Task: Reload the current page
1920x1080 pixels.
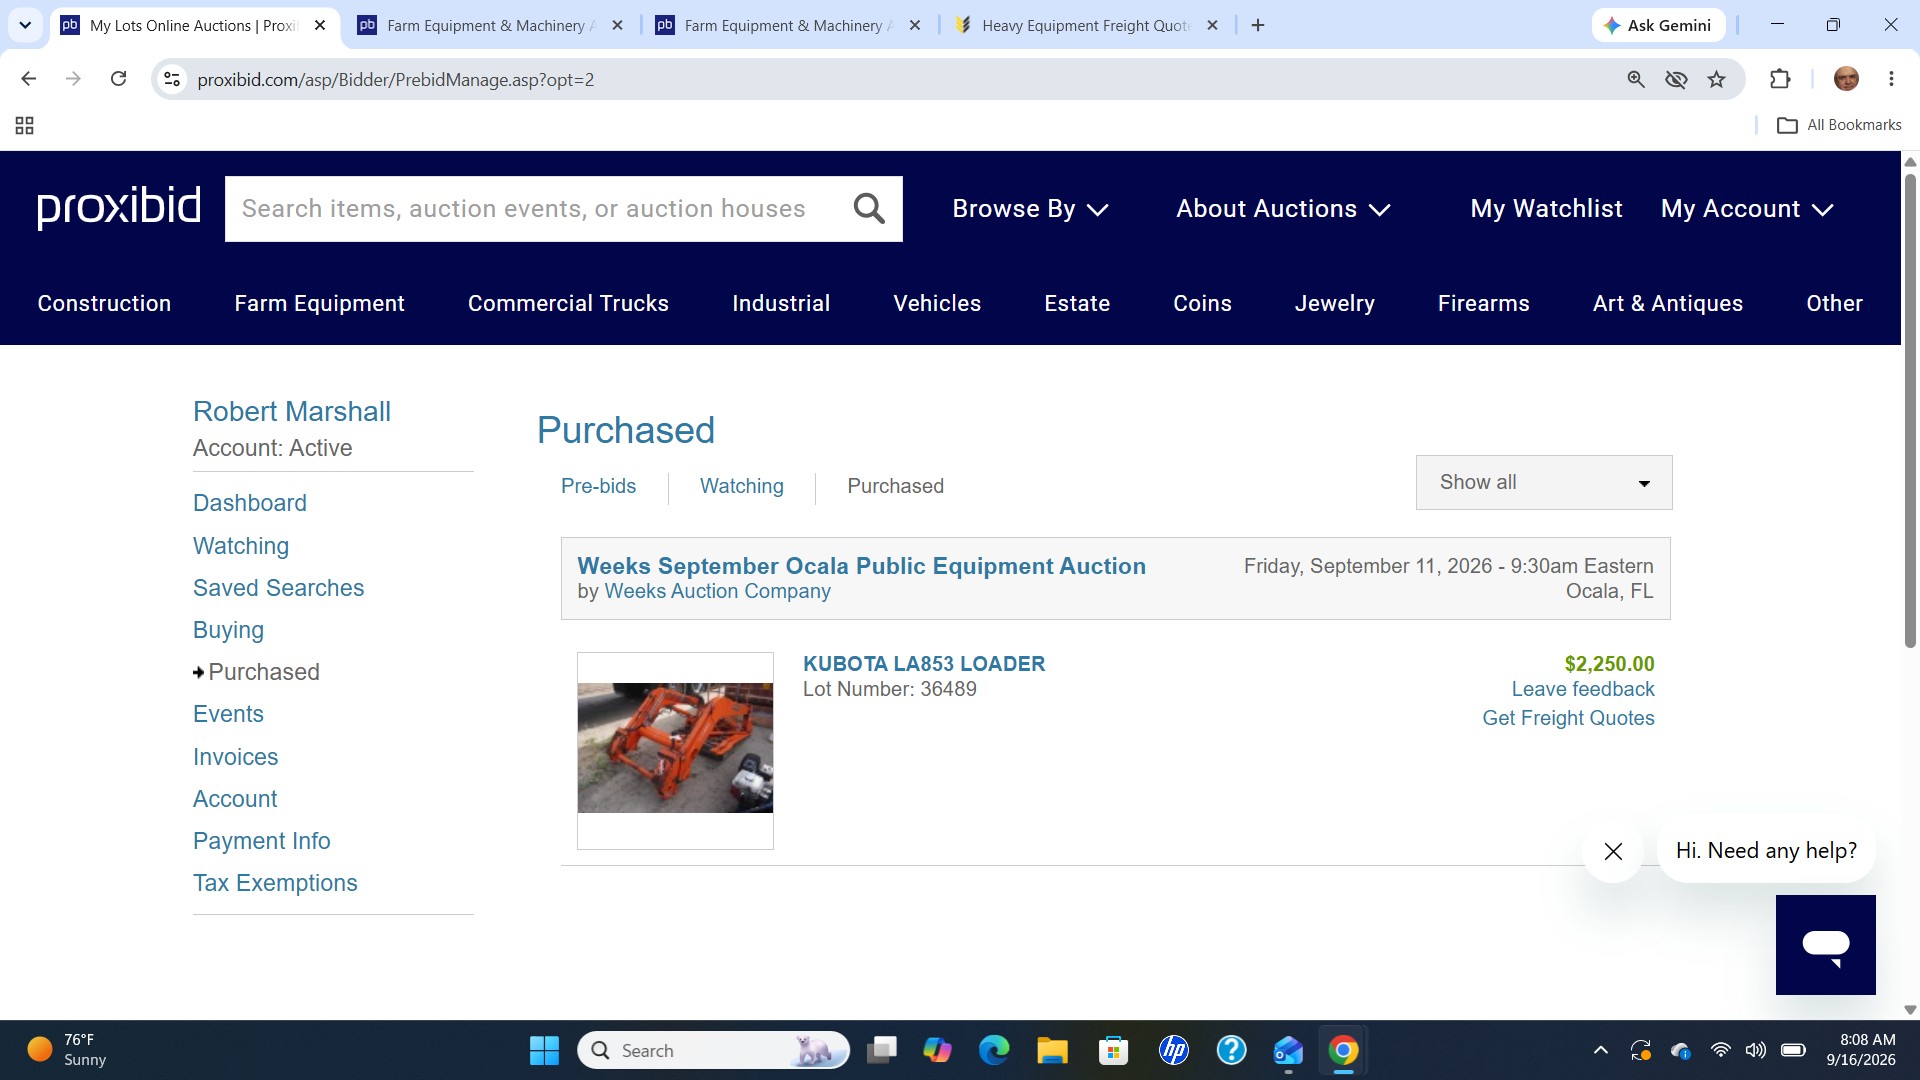Action: [x=118, y=79]
